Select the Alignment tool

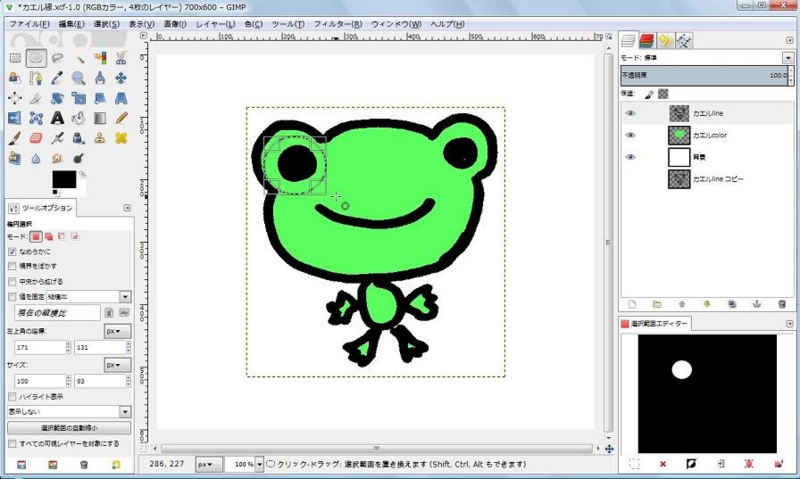tap(15, 98)
